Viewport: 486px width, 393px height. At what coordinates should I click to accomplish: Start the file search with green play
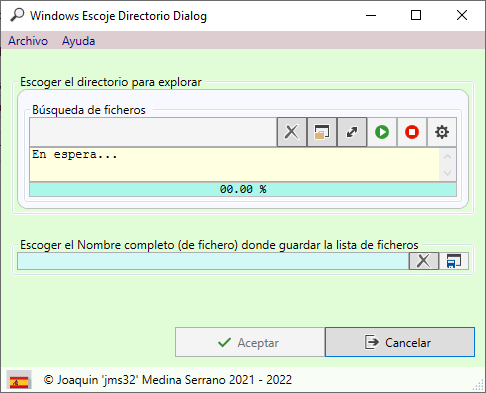click(x=382, y=132)
